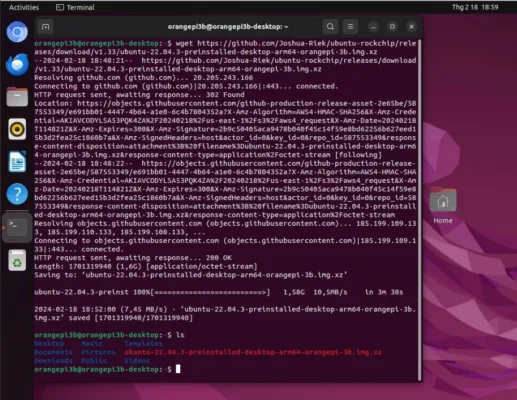Click the 'Public' entry in ls output
This screenshot has width=517, height=400.
94,361
